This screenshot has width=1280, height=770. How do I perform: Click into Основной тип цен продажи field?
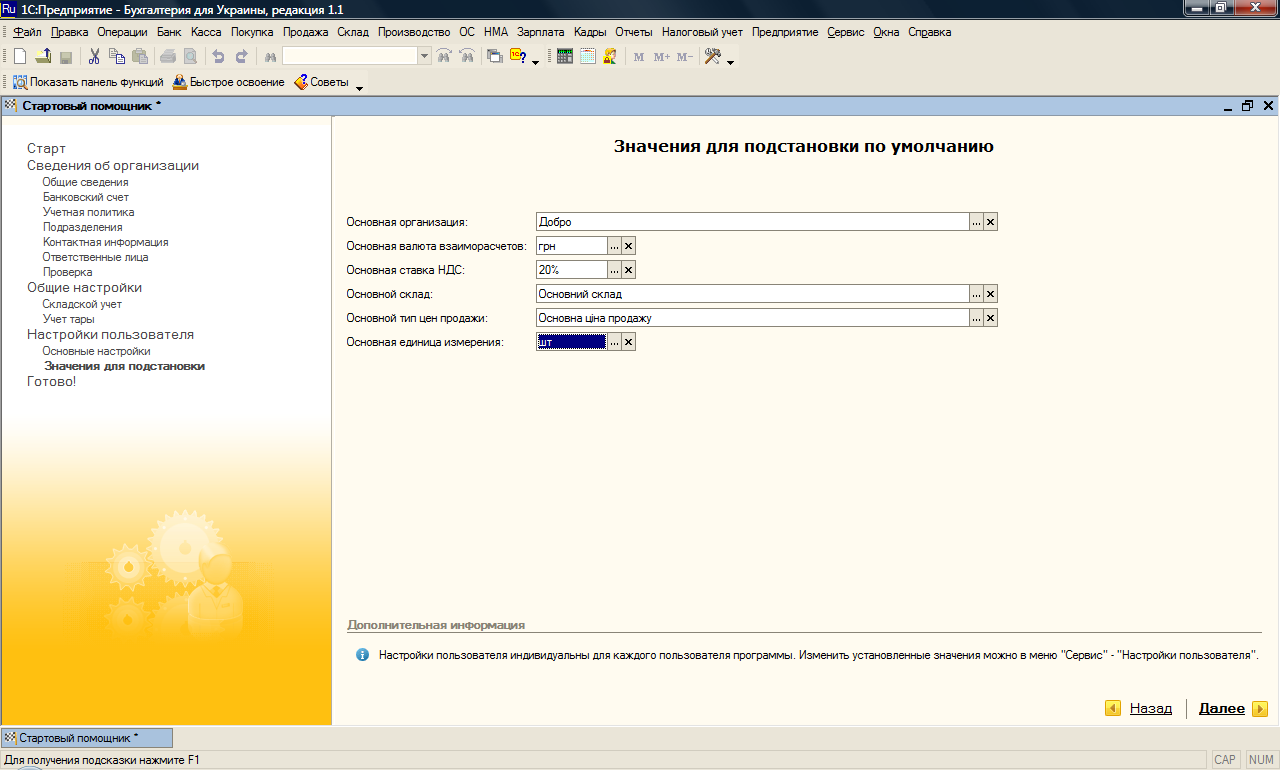point(752,318)
